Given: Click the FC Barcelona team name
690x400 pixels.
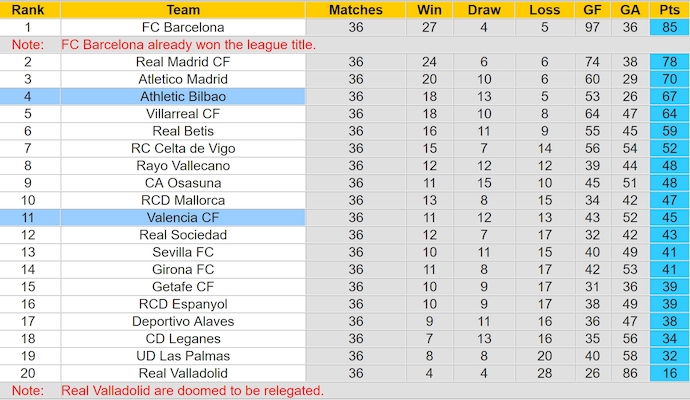Looking at the screenshot, I should tap(183, 27).
